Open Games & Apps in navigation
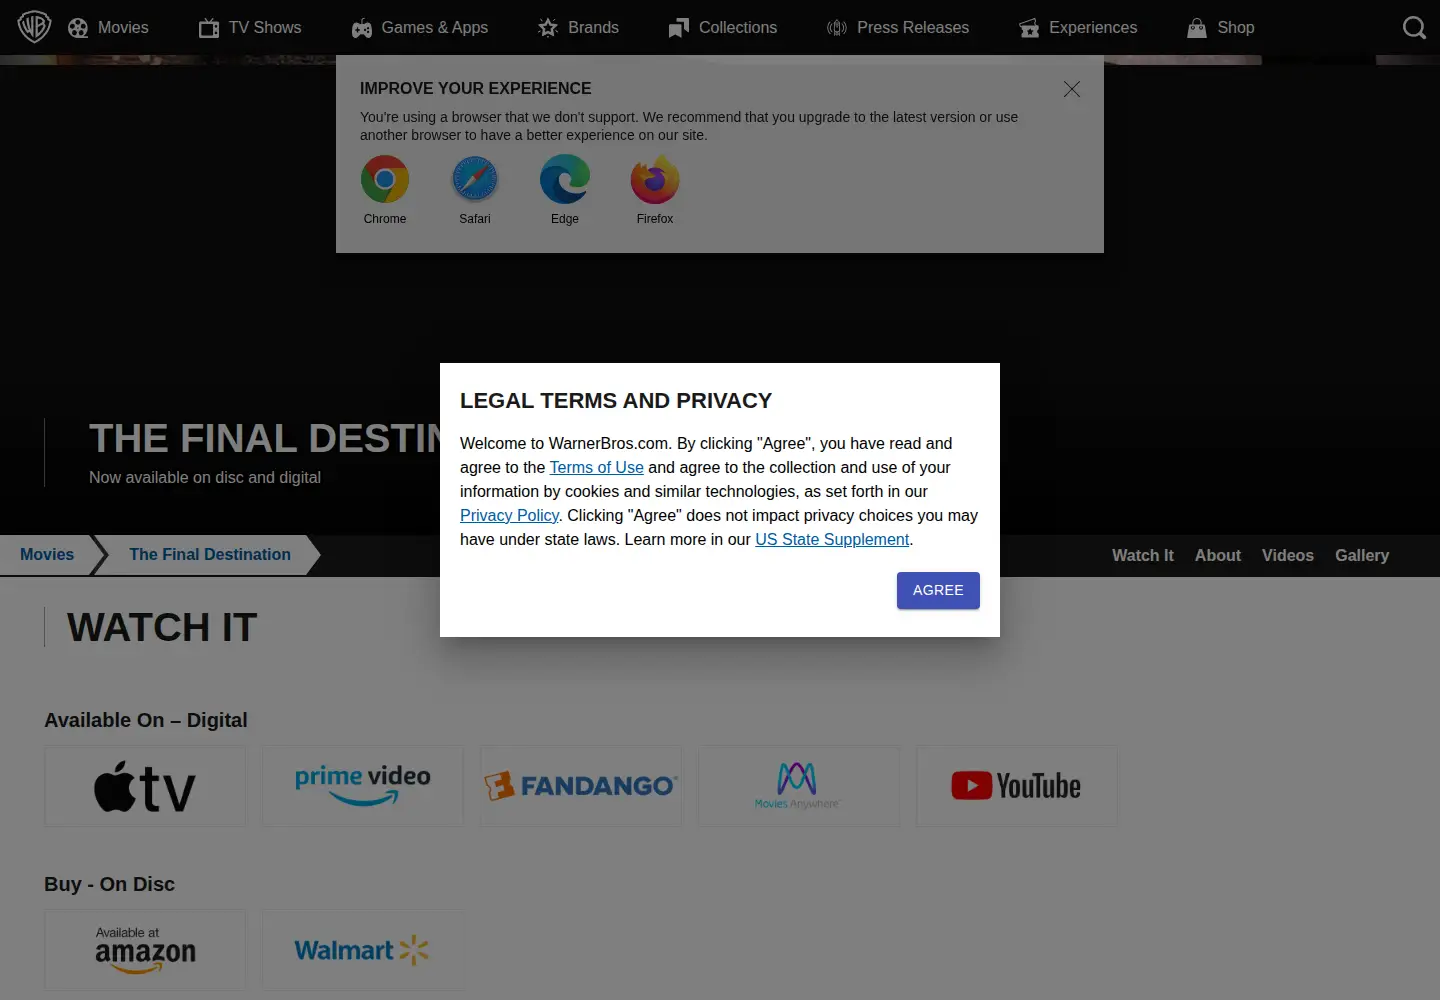1440x1000 pixels. click(420, 27)
